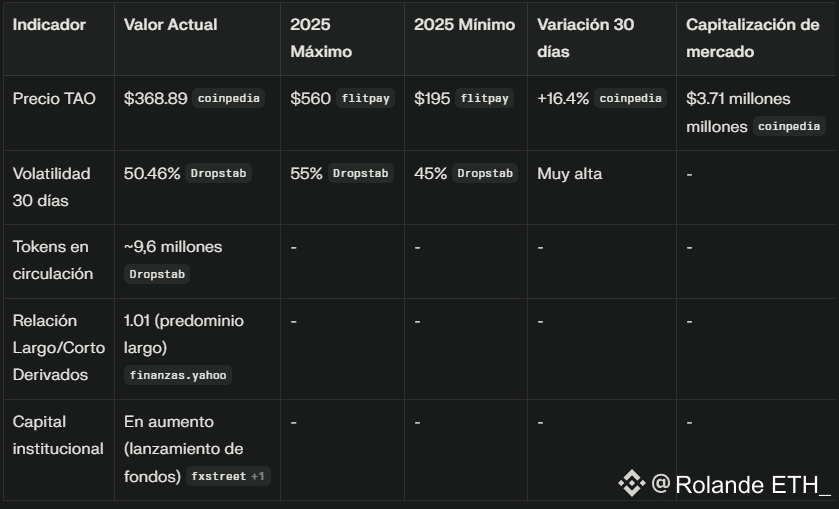Click Dropstab chip under ~9,6 millones
This screenshot has width=839, height=509.
pyautogui.click(x=158, y=274)
